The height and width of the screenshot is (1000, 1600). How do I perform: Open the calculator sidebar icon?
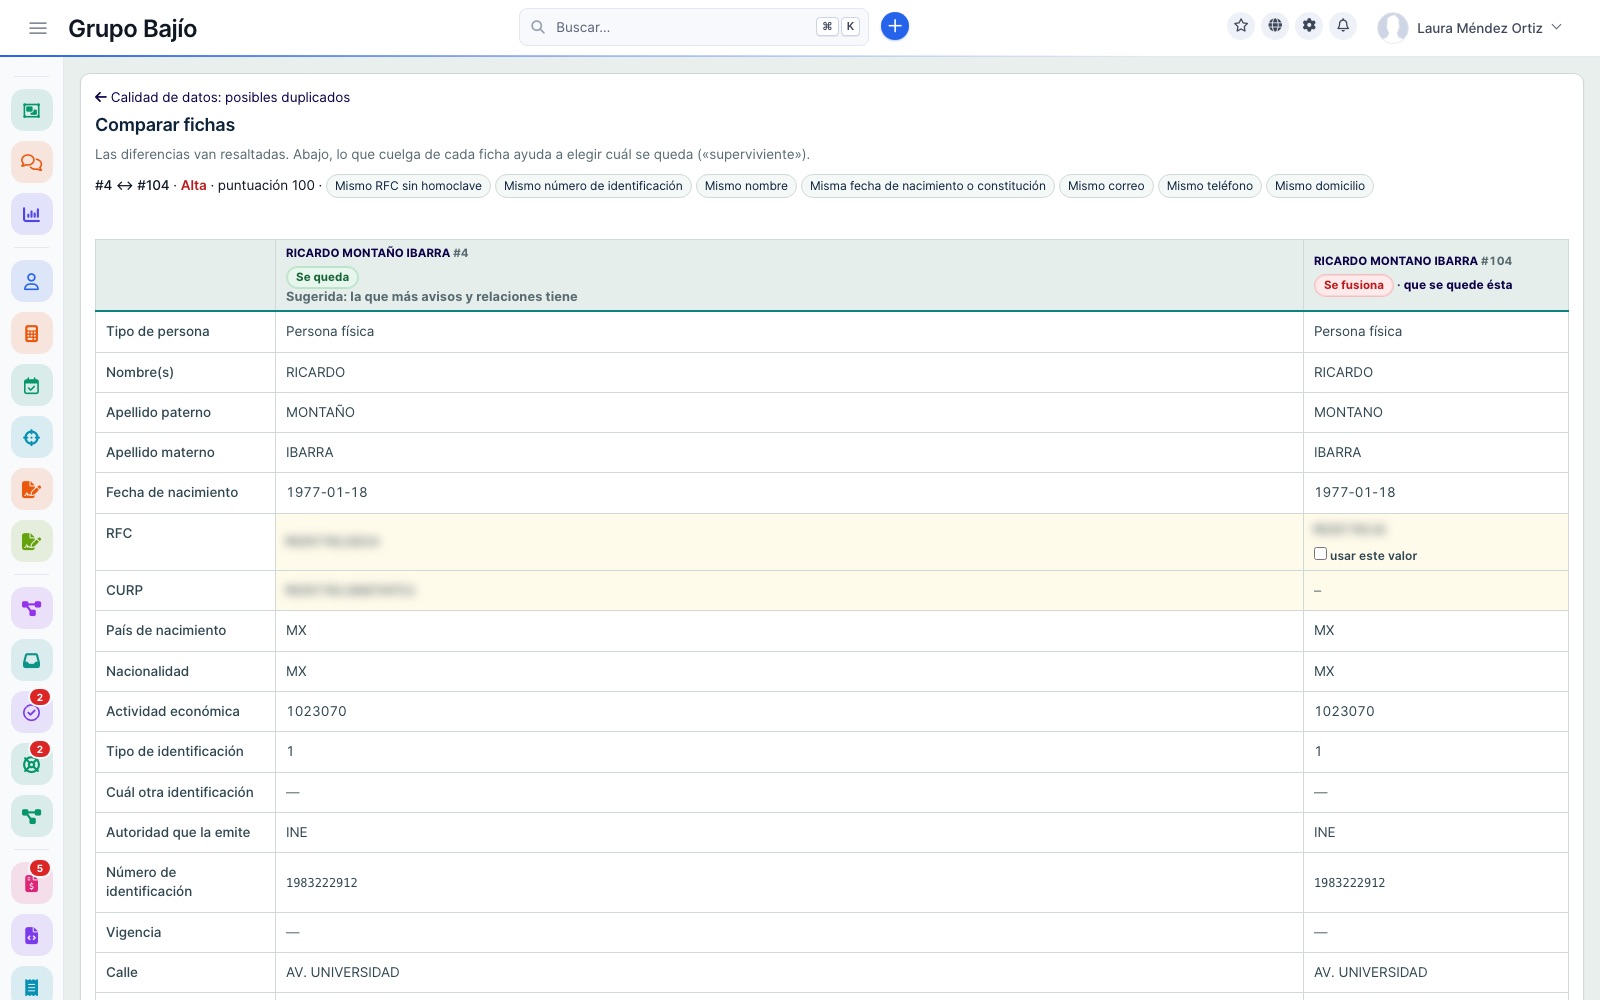coord(32,334)
